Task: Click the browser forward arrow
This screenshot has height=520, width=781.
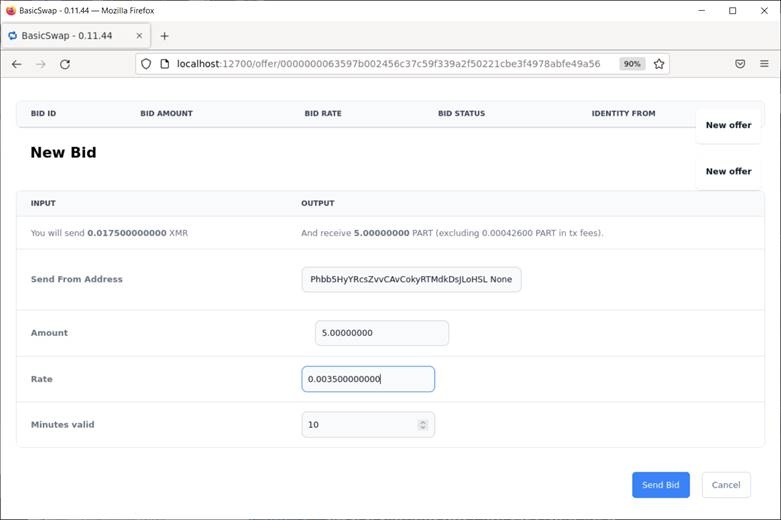Action: pyautogui.click(x=41, y=64)
